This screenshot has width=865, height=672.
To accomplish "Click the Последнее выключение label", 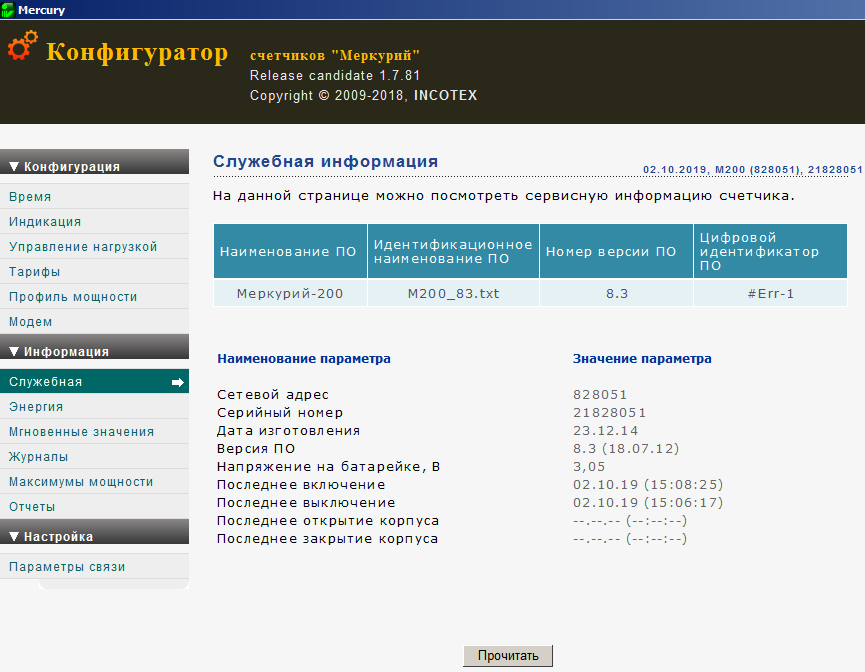I will 306,503.
